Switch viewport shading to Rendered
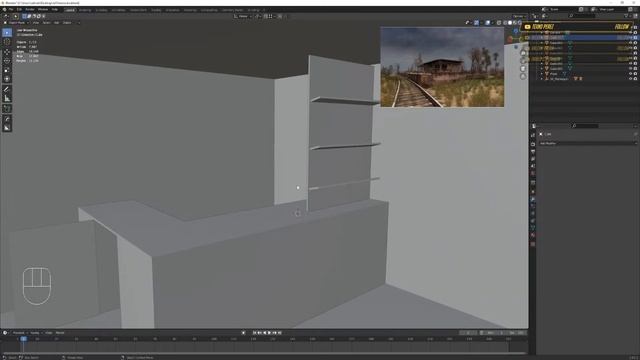The image size is (640, 360). [x=520, y=23]
